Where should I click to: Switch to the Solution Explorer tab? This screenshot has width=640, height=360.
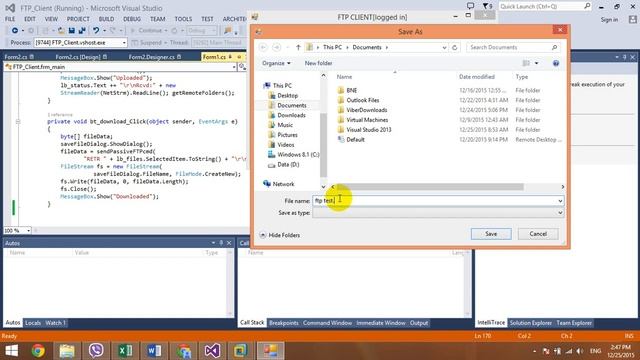point(531,323)
